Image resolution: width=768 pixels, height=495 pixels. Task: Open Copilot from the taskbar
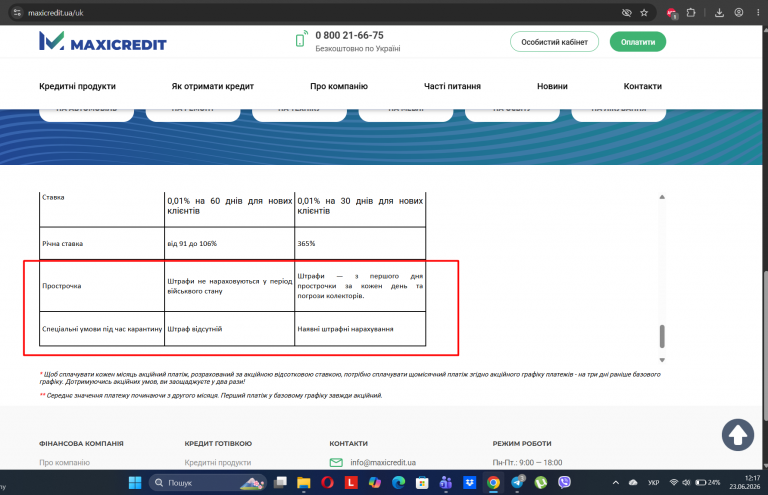tap(375, 483)
